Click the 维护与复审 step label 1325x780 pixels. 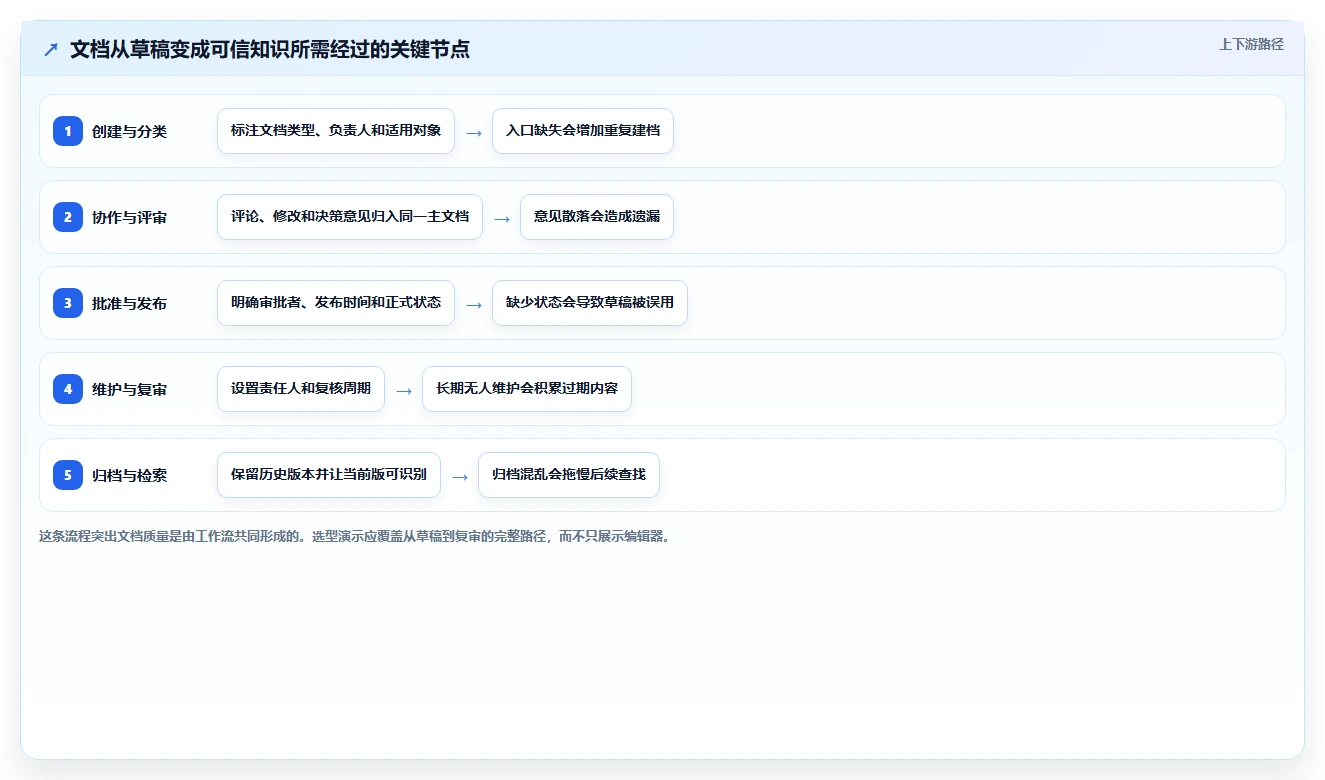point(129,389)
